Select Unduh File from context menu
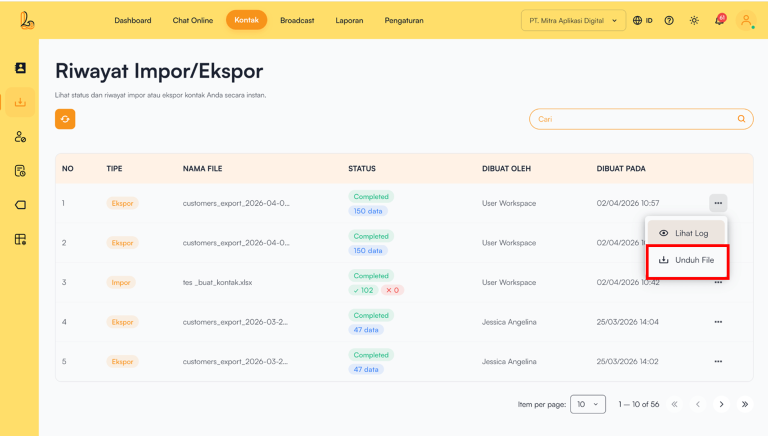Screen dimensions: 768x436 [687, 261]
